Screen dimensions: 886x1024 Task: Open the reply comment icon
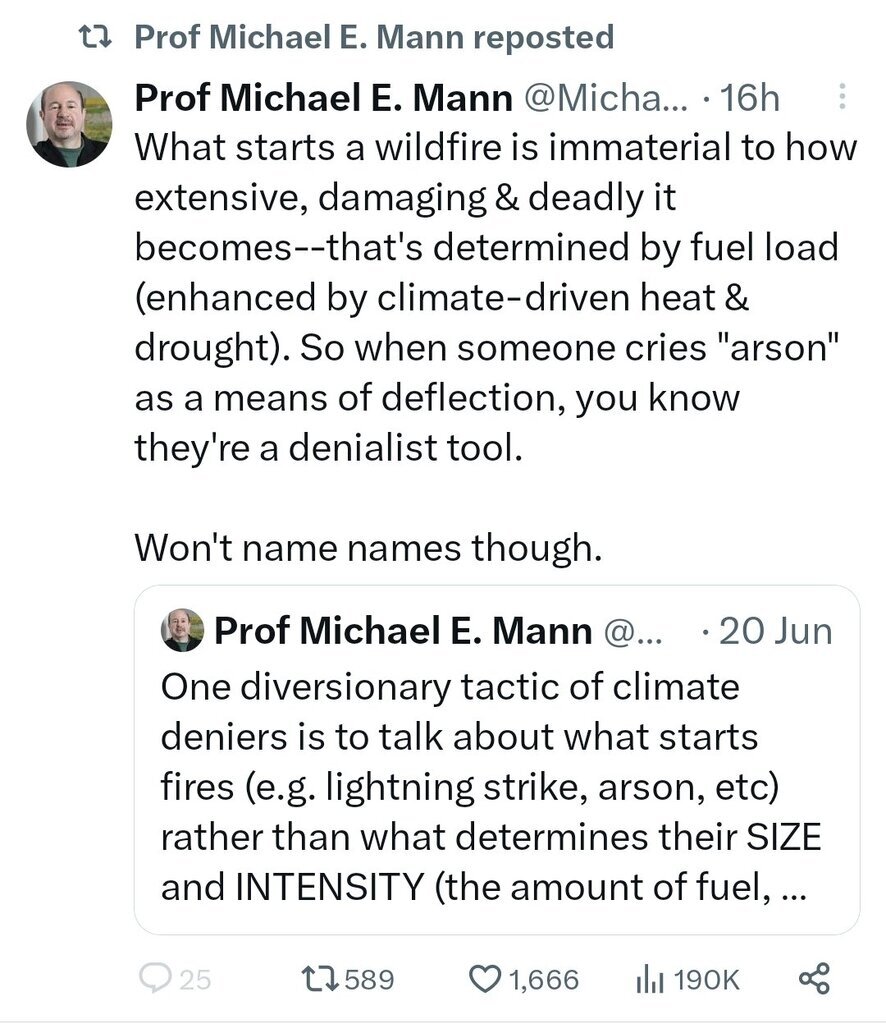click(x=155, y=978)
